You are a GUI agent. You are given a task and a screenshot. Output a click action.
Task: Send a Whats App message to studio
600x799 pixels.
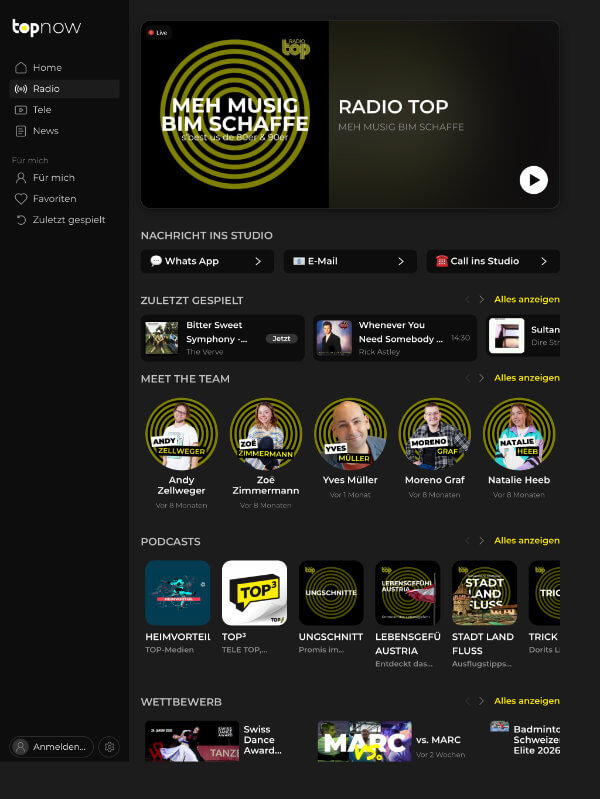tap(207, 261)
